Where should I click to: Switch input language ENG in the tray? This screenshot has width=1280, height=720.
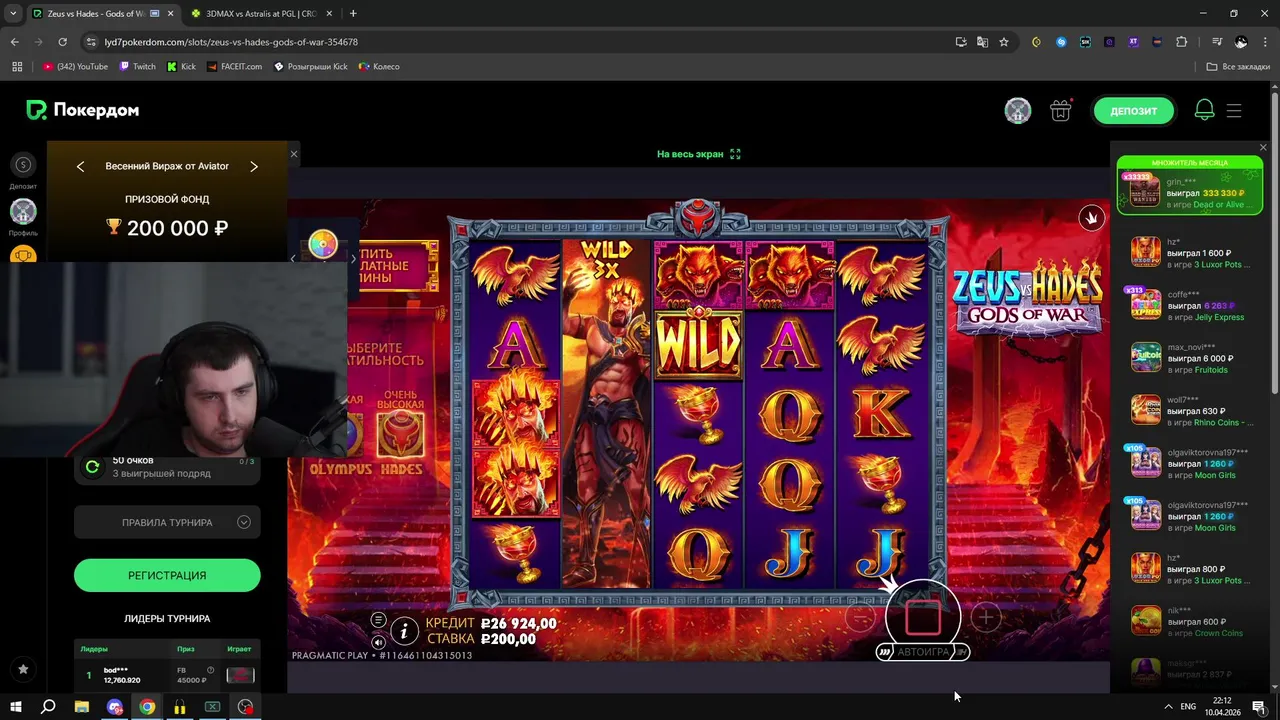pos(1188,706)
